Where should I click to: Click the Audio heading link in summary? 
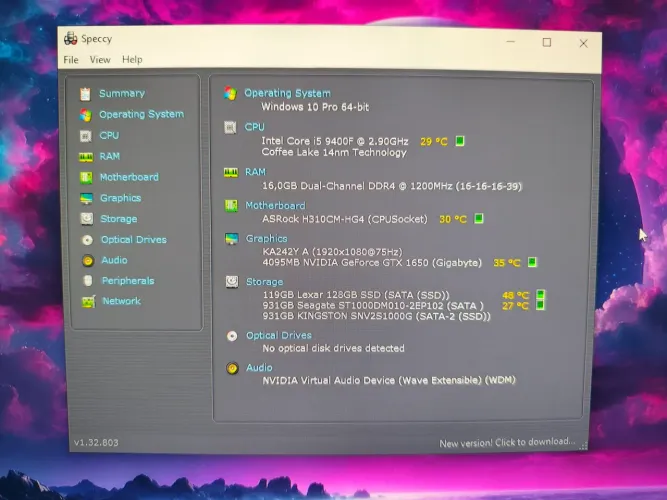259,368
